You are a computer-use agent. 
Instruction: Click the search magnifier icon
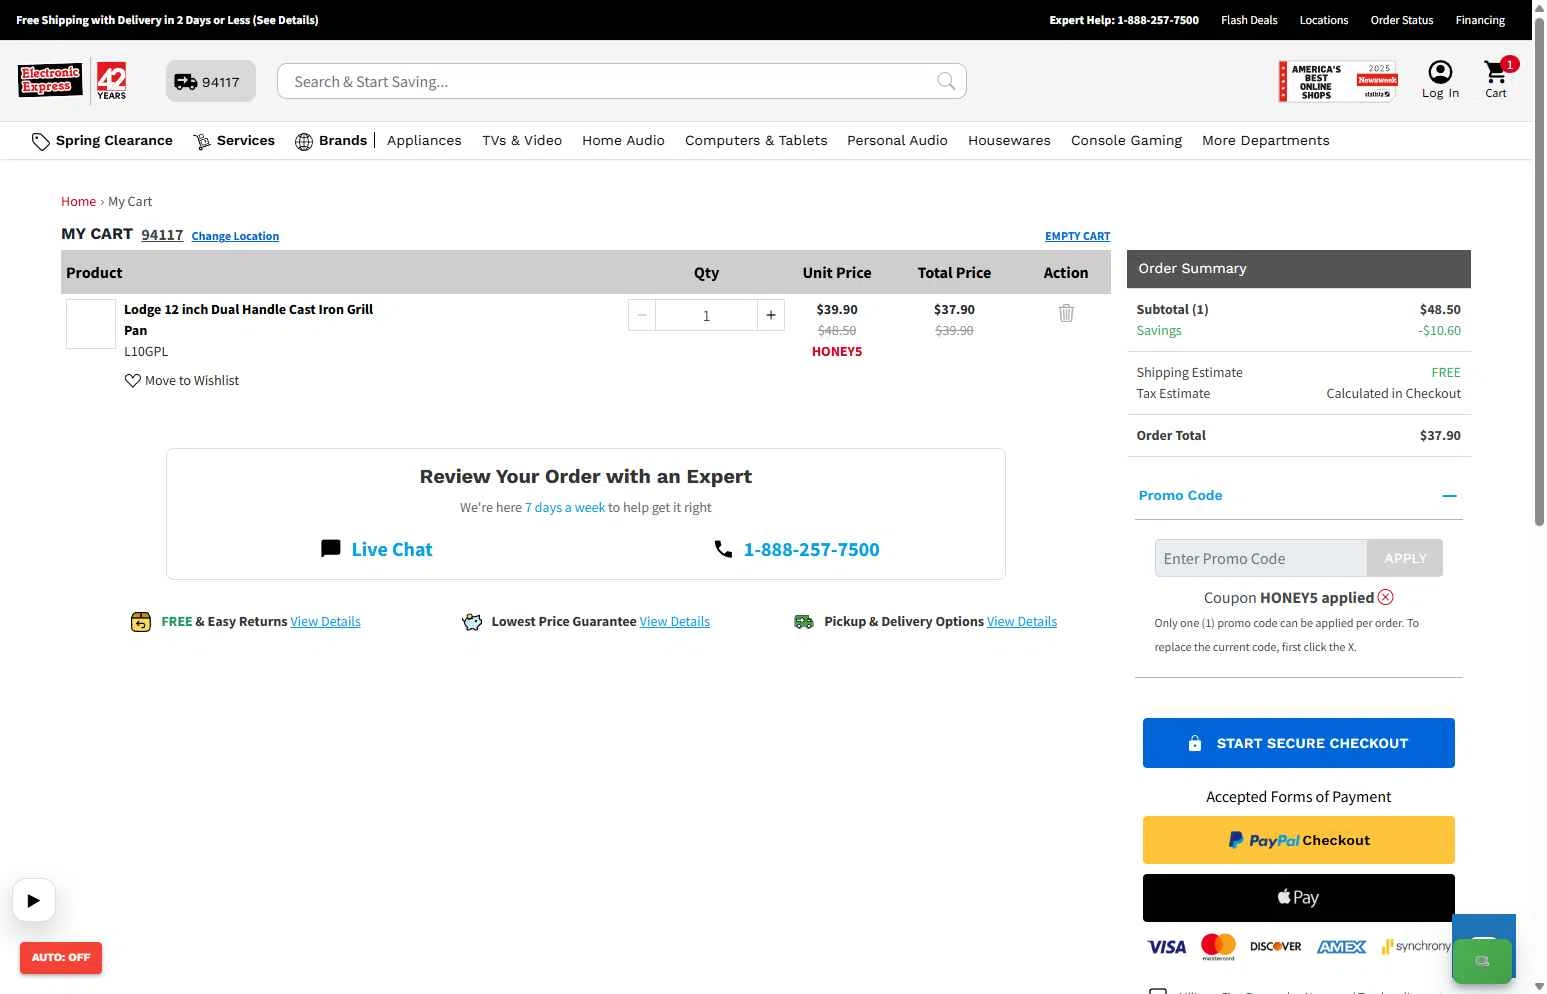(945, 81)
